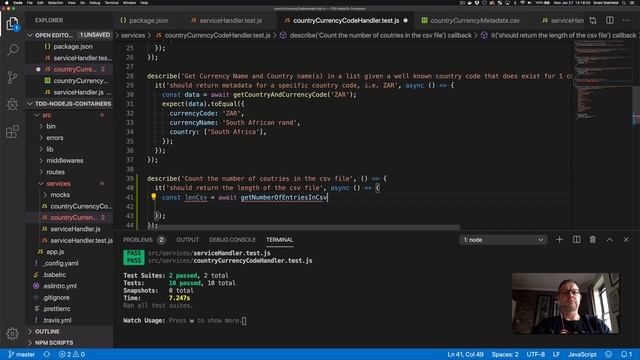Synchronize changes in status bar

coord(47,354)
